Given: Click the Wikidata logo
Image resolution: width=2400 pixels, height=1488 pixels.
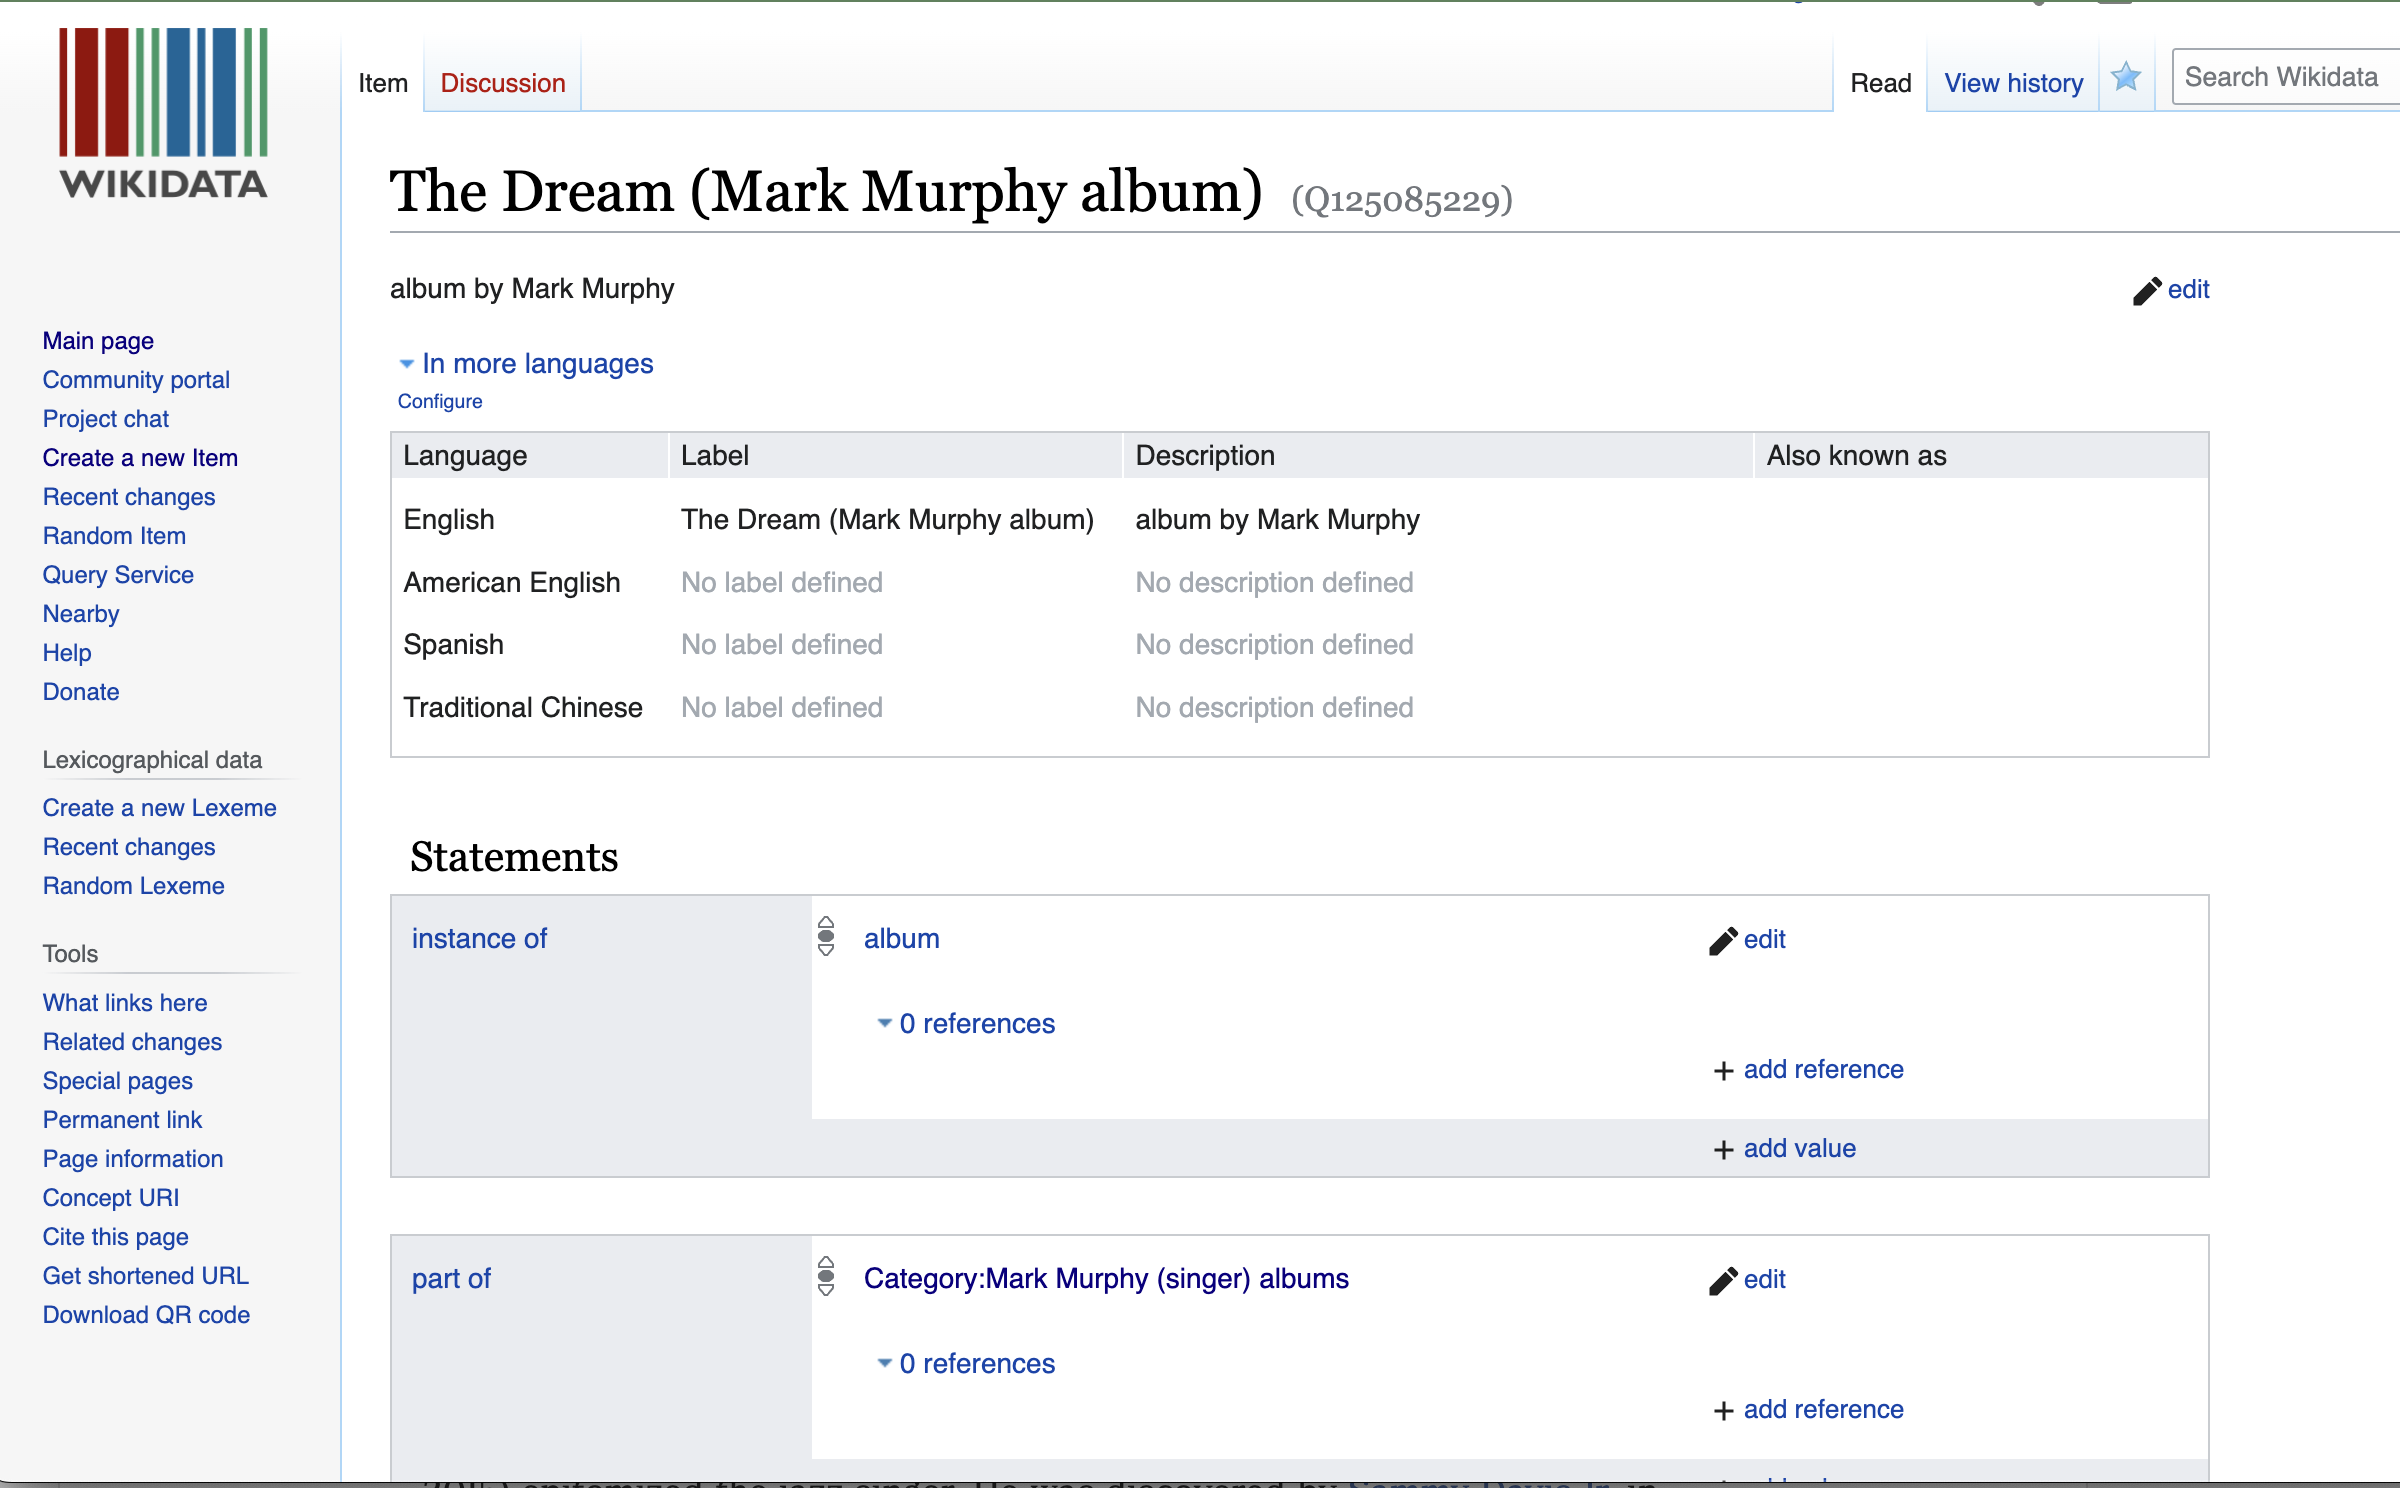Looking at the screenshot, I should [x=163, y=113].
